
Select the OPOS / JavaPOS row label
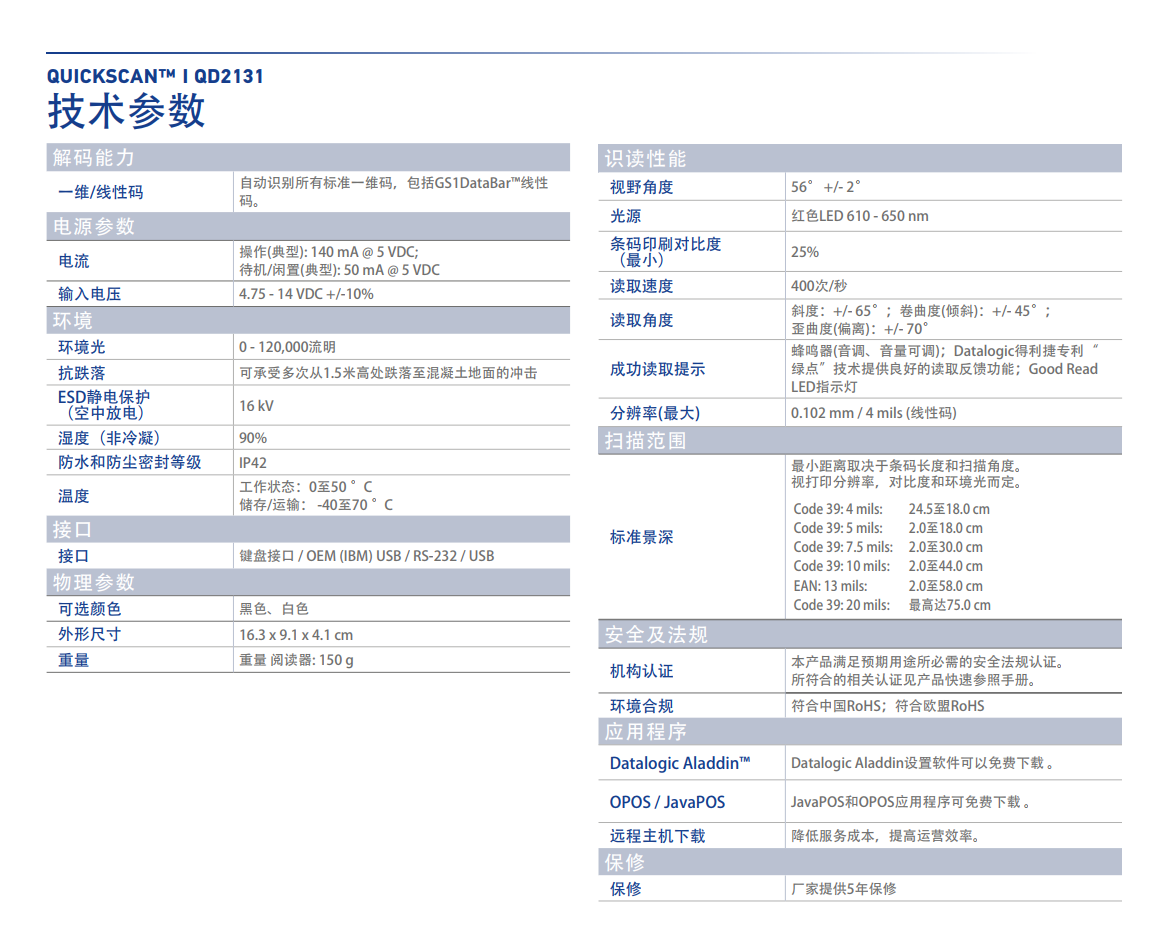[x=667, y=802]
